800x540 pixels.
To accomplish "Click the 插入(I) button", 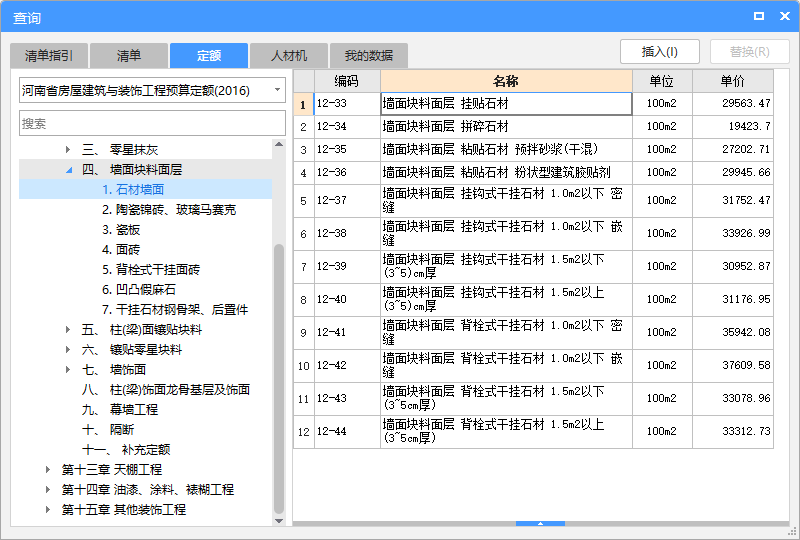I will tap(659, 52).
